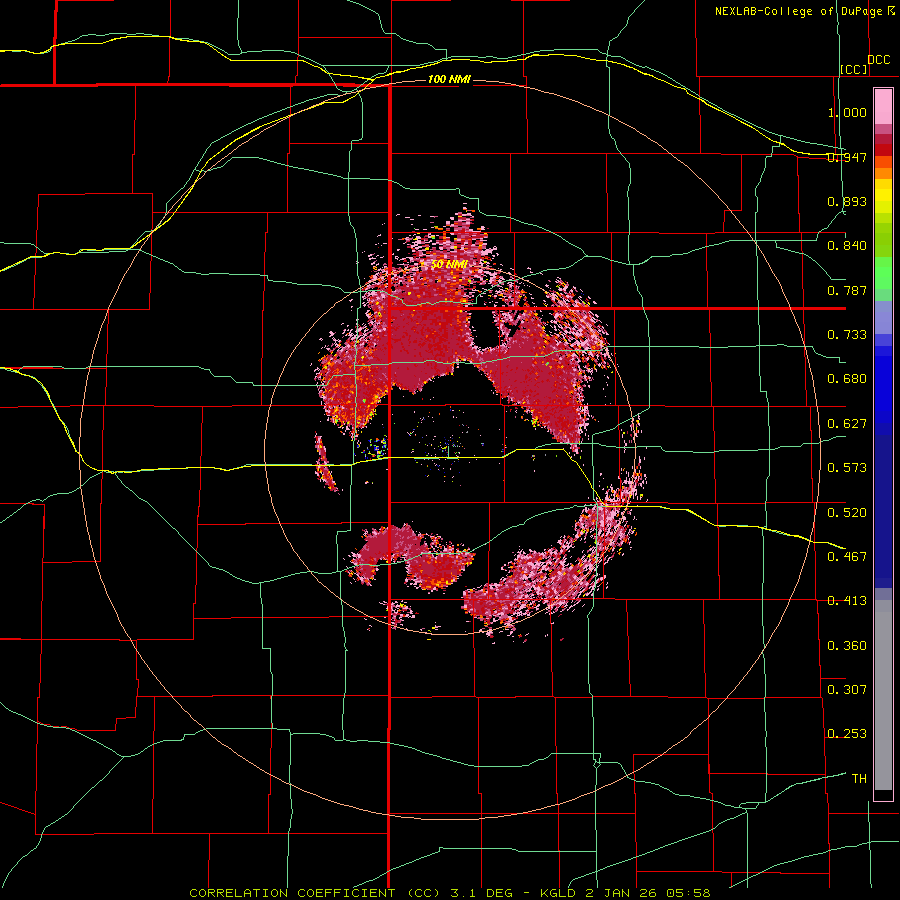Select the 0.733 color scale value
900x900 pixels.
pos(847,335)
